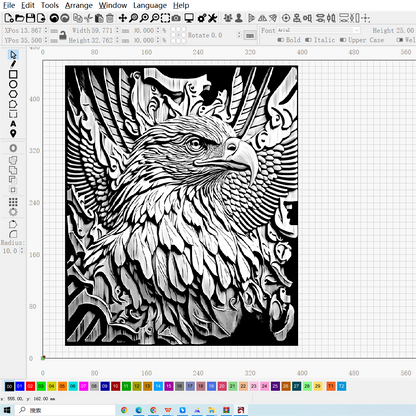Pick the red 02 layer color swatch

[30, 386]
